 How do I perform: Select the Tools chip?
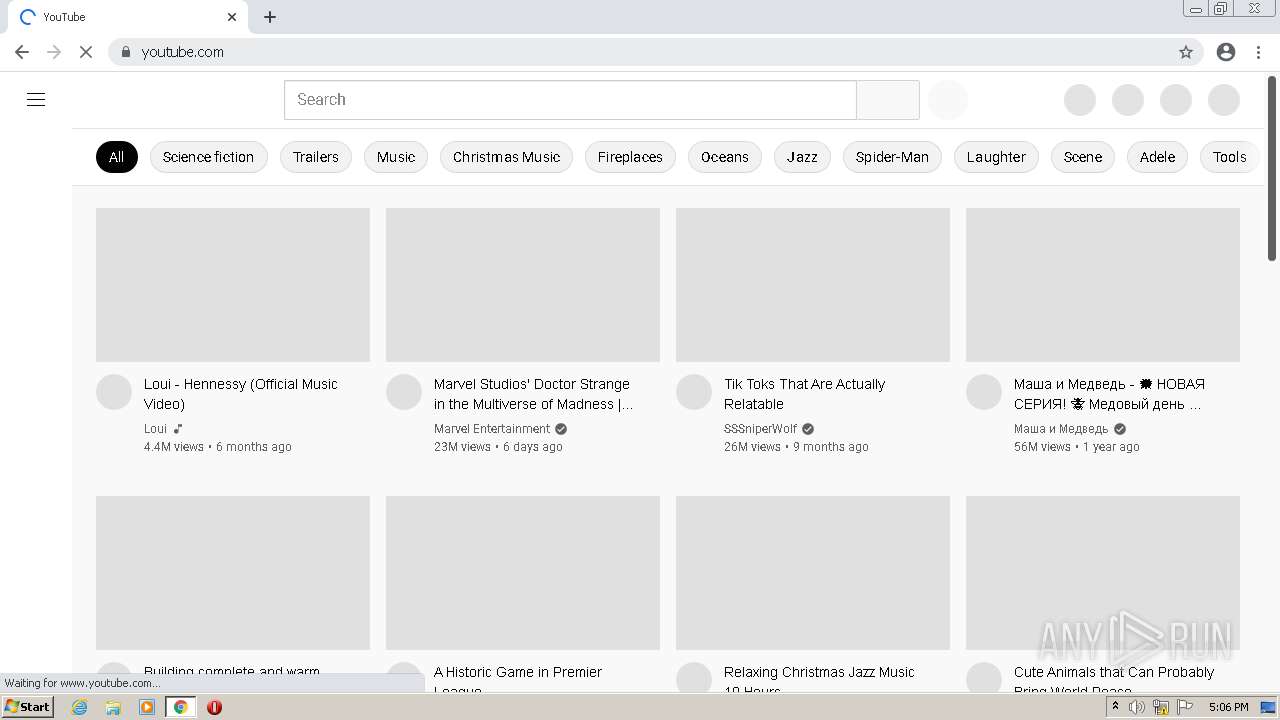click(x=1229, y=157)
